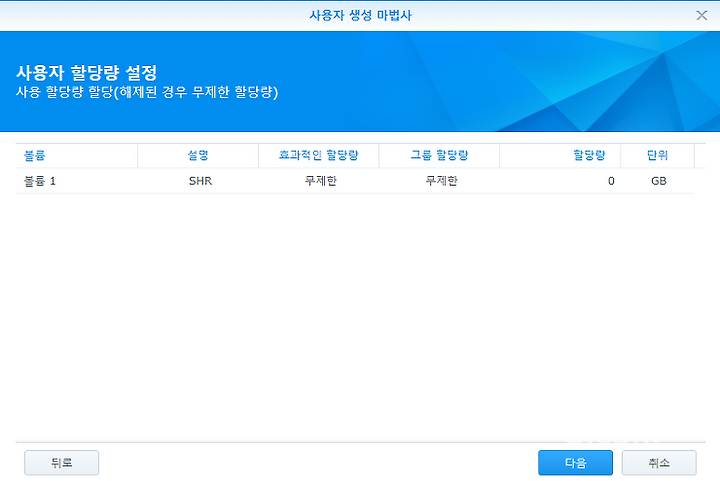This screenshot has width=720, height=481.
Task: Click the 할당량 column header
Action: [560, 156]
